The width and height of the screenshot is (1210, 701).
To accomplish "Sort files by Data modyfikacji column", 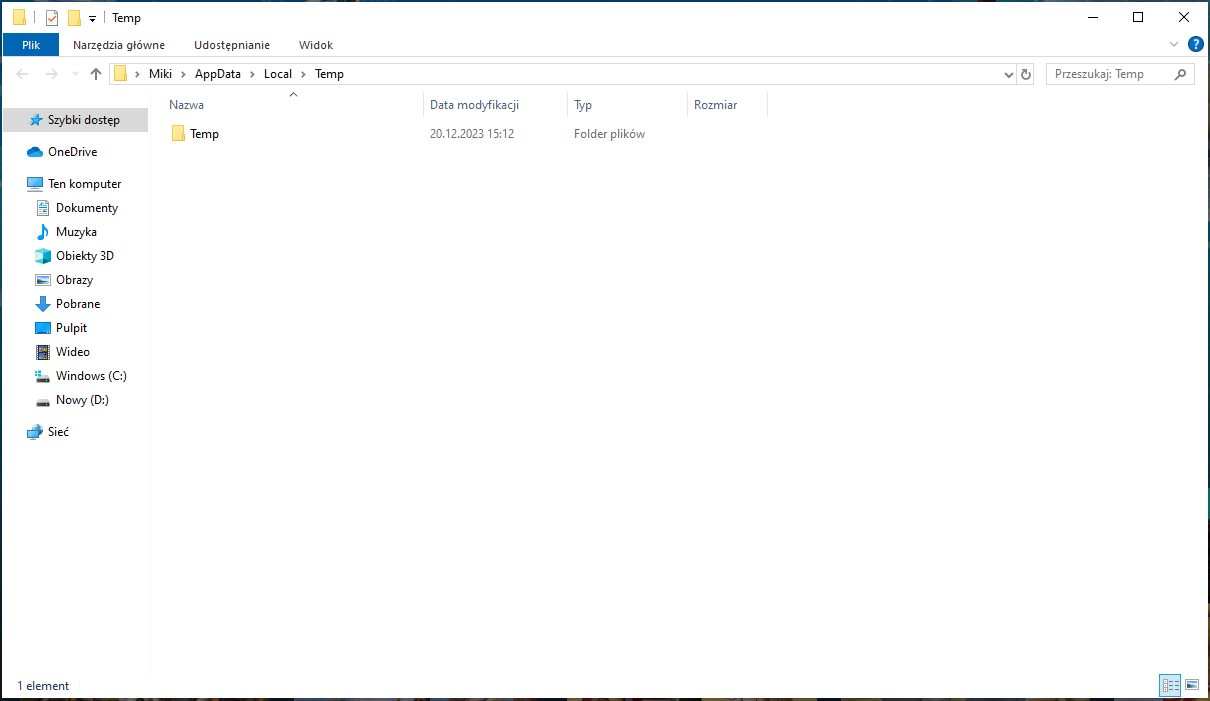I will point(474,105).
